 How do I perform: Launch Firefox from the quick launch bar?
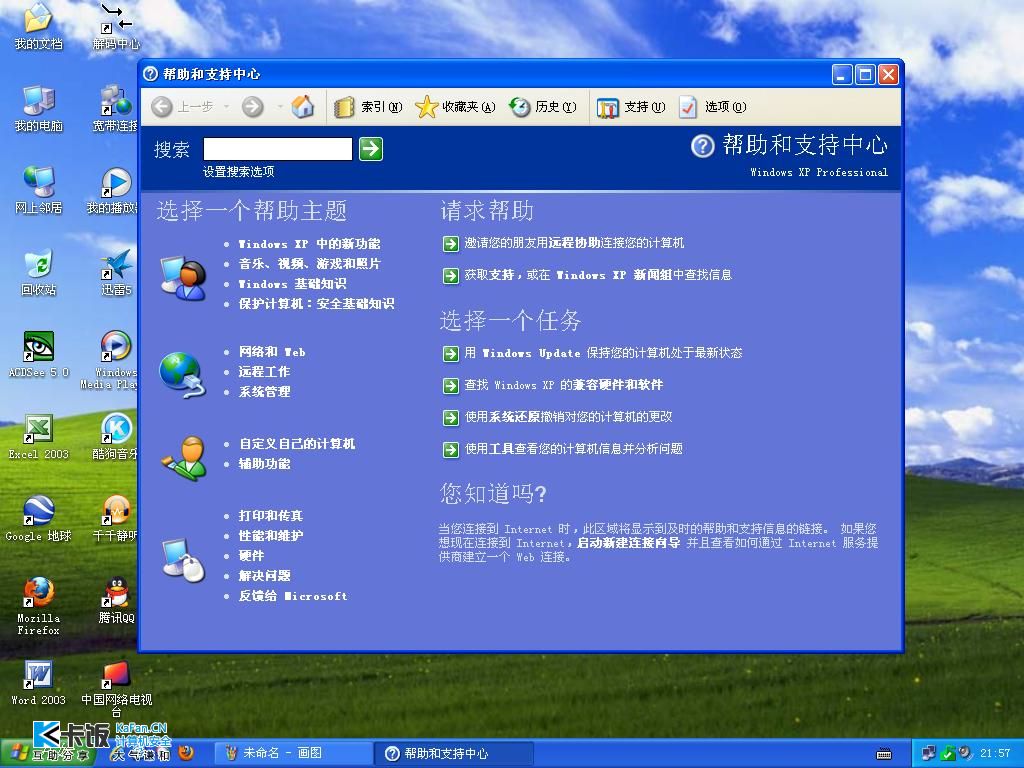186,753
